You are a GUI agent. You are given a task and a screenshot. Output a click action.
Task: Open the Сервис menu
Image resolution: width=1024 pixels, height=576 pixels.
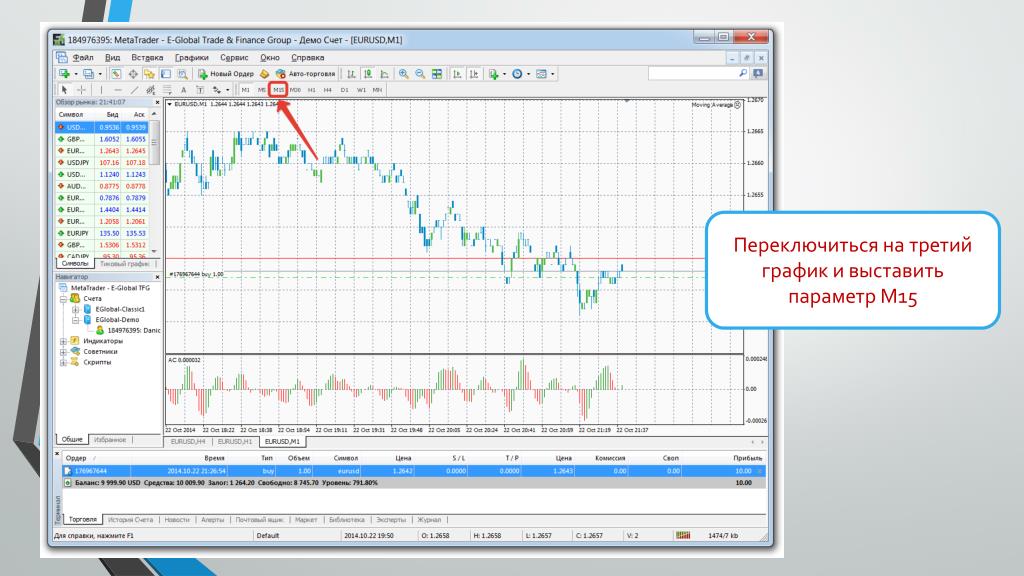pyautogui.click(x=234, y=57)
